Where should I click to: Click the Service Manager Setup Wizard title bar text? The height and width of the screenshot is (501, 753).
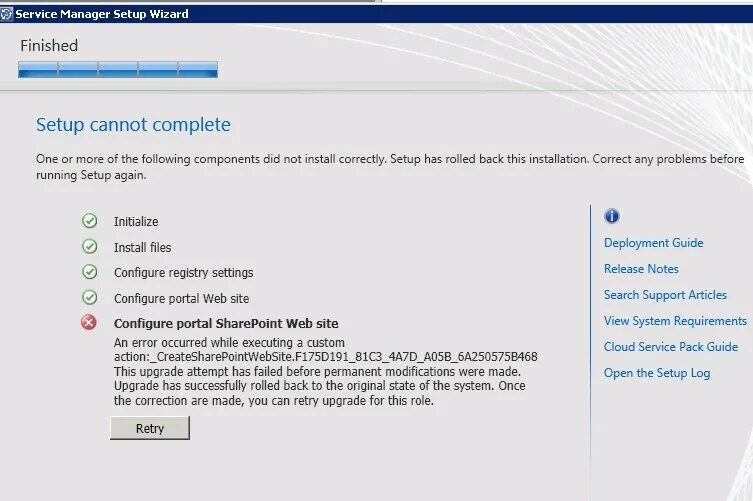click(102, 14)
